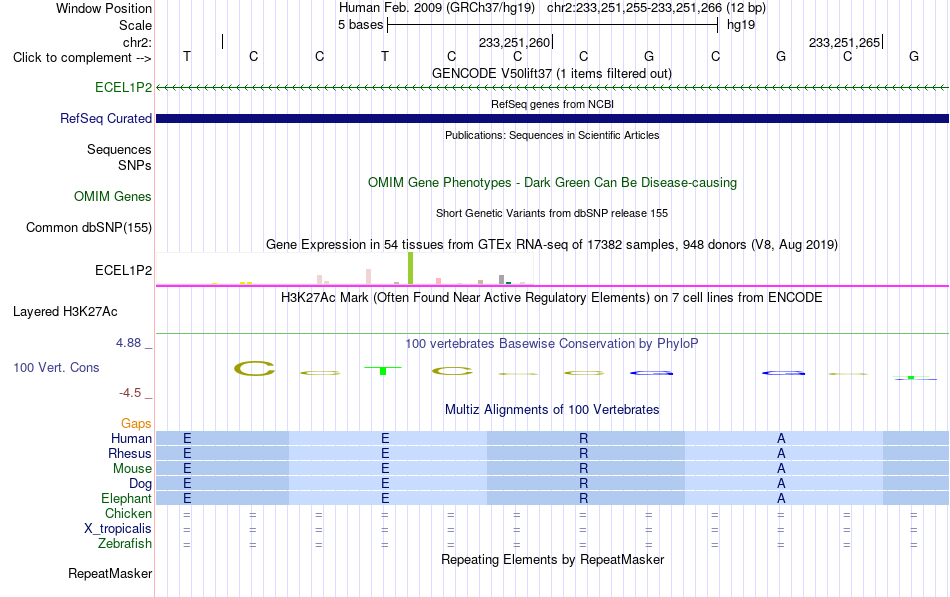Screen dimensions: 950x597
Task: Open the H3K27Ac Mark track title
Action: 552,298
